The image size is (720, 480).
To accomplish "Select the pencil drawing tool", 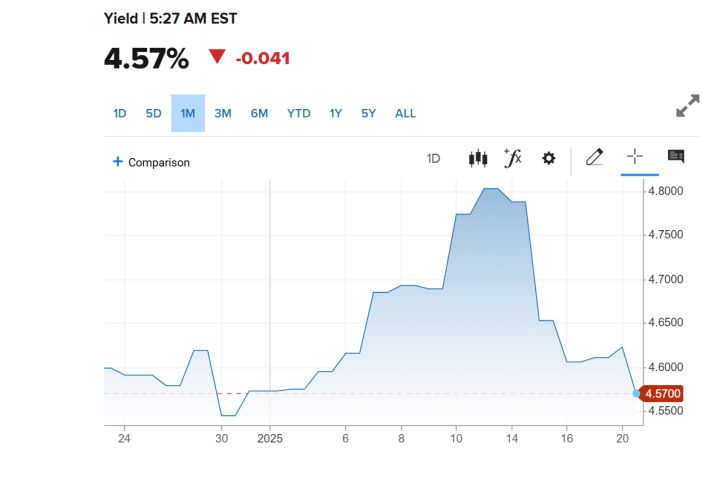I will point(594,157).
